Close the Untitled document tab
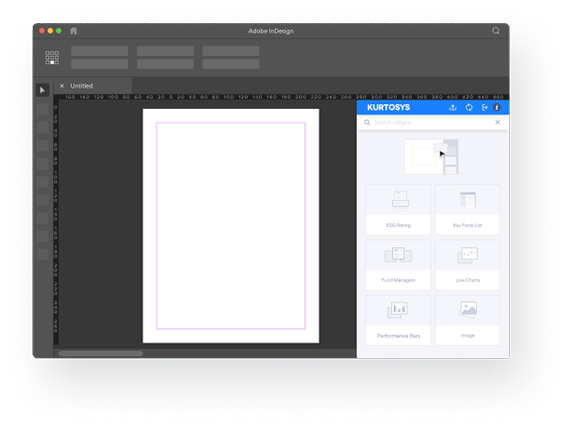Image resolution: width=570 pixels, height=428 pixels. pos(62,86)
